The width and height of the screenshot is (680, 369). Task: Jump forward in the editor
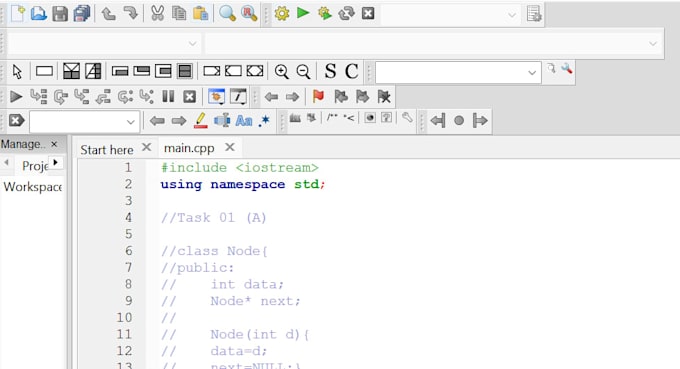pos(292,97)
